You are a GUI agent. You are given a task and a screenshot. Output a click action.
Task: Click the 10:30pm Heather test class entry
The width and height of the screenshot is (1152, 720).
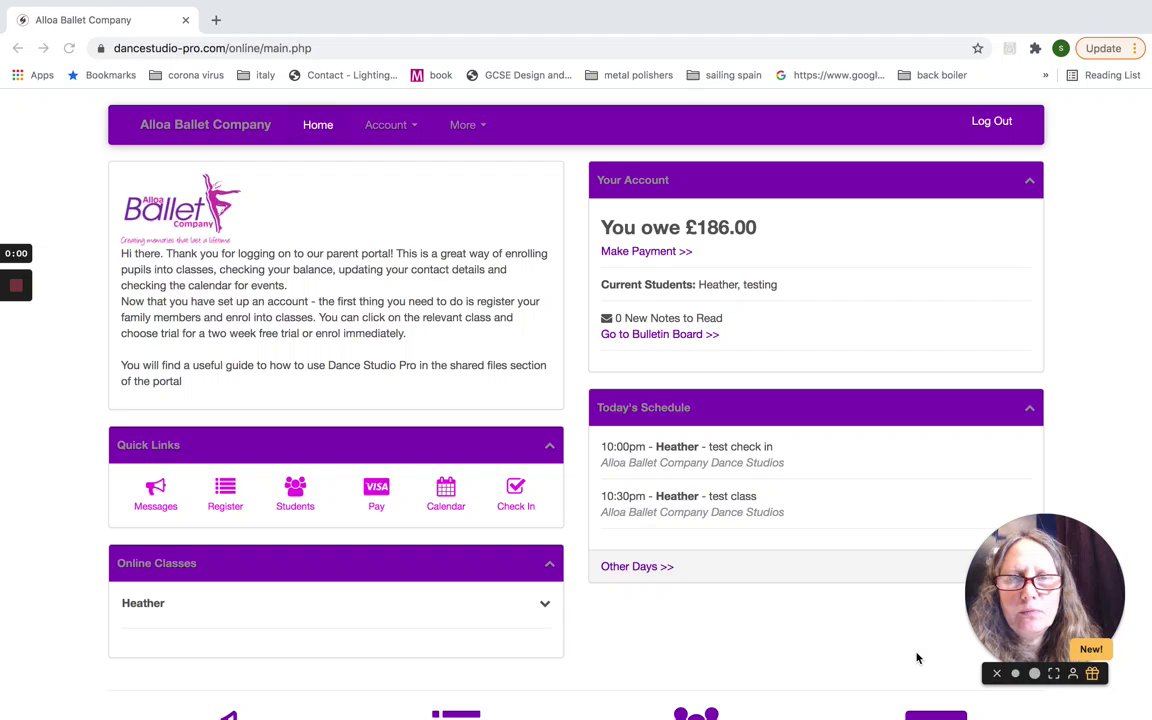[816, 504]
